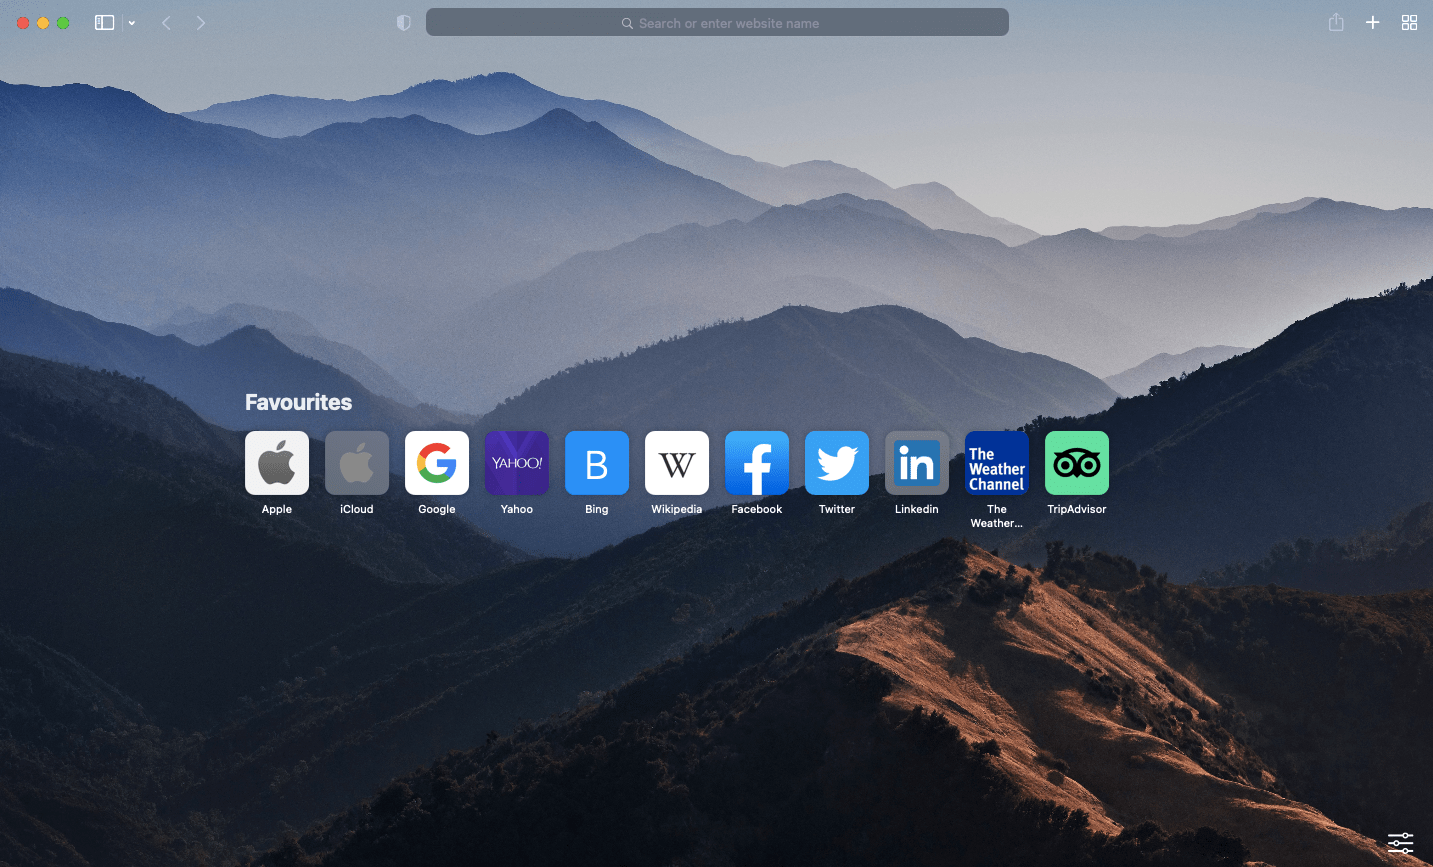Show the tab overview grid
The height and width of the screenshot is (867, 1433).
(1409, 22)
